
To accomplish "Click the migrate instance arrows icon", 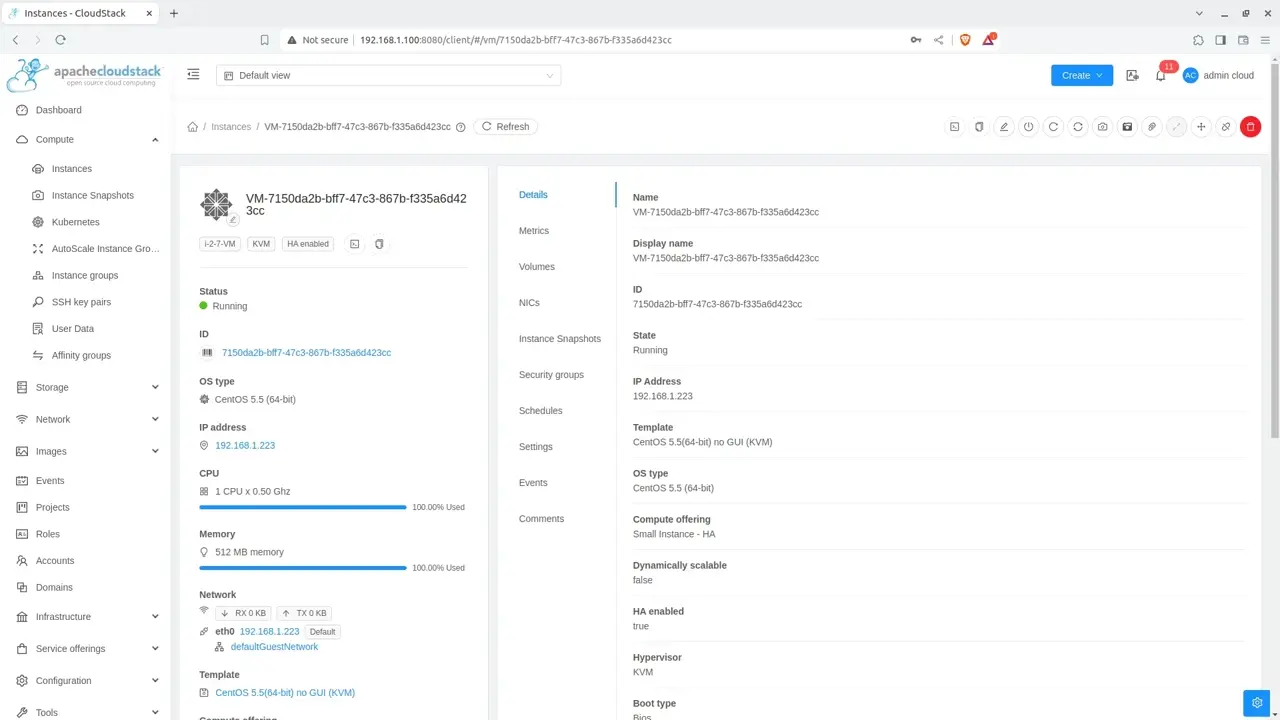I will tap(1201, 127).
